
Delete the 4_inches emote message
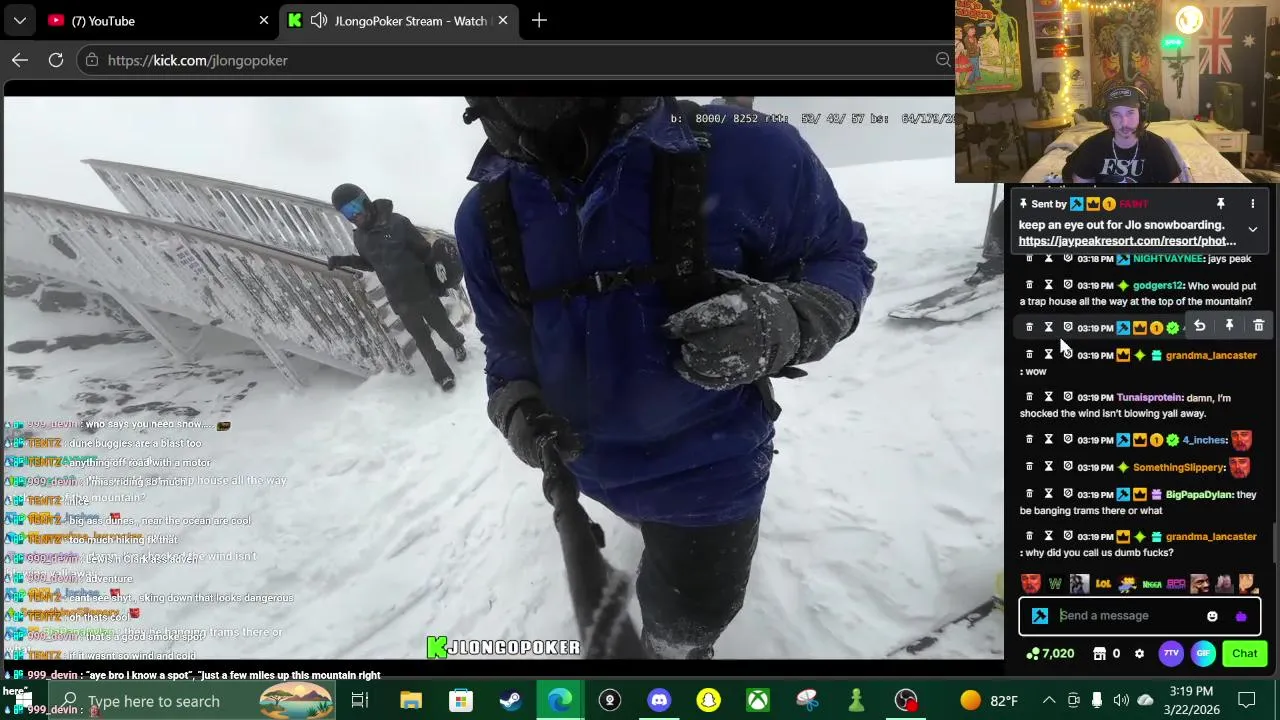(x=1029, y=440)
